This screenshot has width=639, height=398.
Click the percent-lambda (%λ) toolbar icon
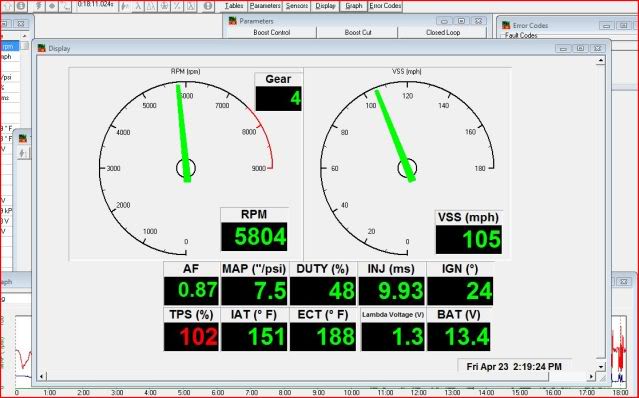pyautogui.click(x=177, y=6)
